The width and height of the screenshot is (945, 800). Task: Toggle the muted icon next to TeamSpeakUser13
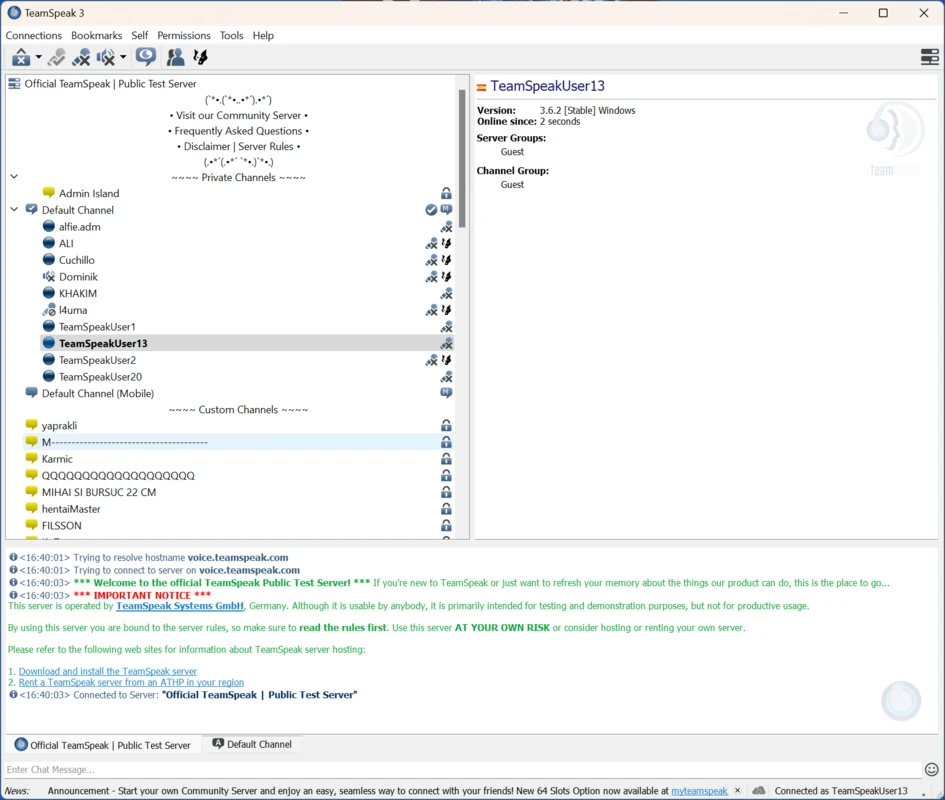(x=446, y=343)
